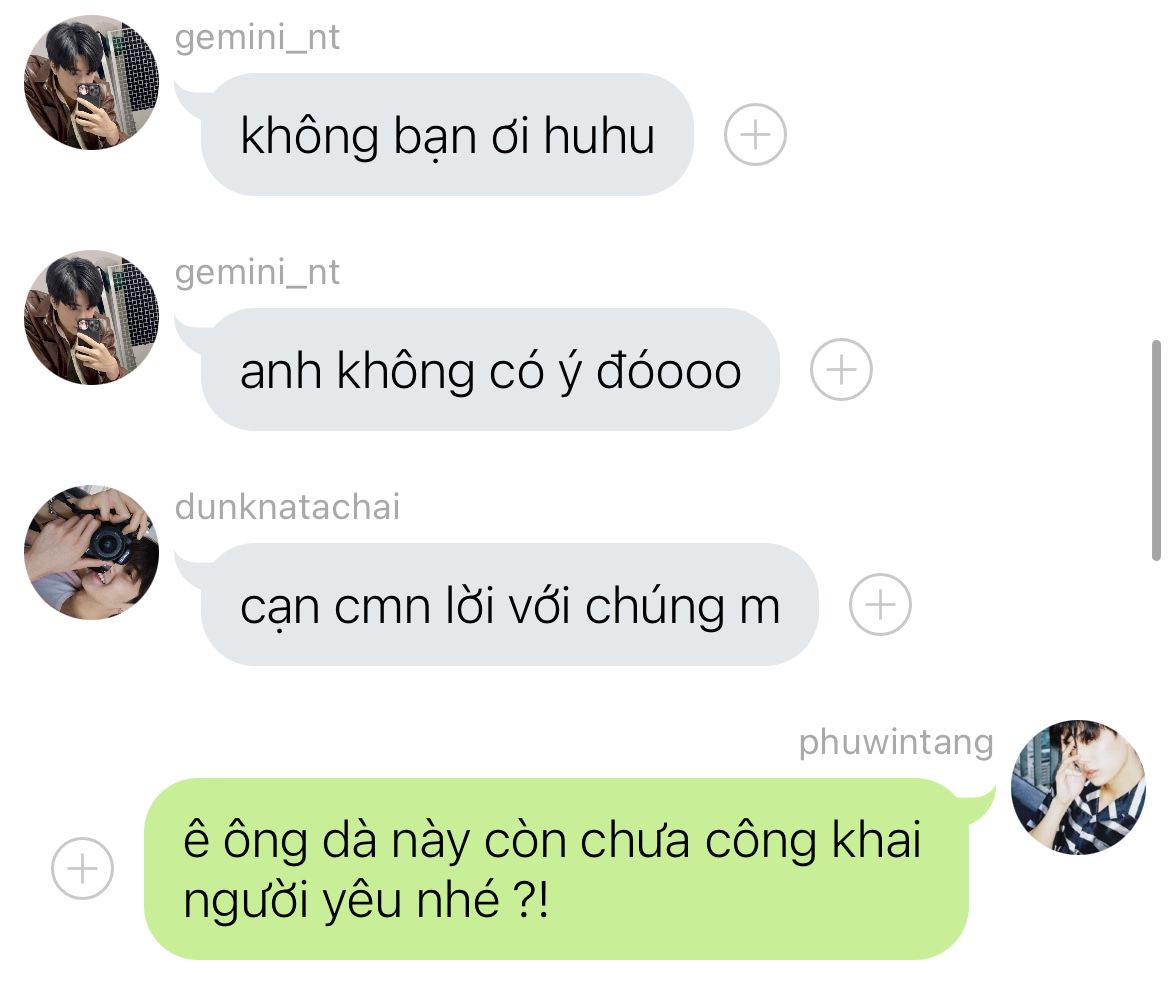The height and width of the screenshot is (1004, 1170).
Task: Open the phuwintang profile avatar
Action: click(1078, 787)
